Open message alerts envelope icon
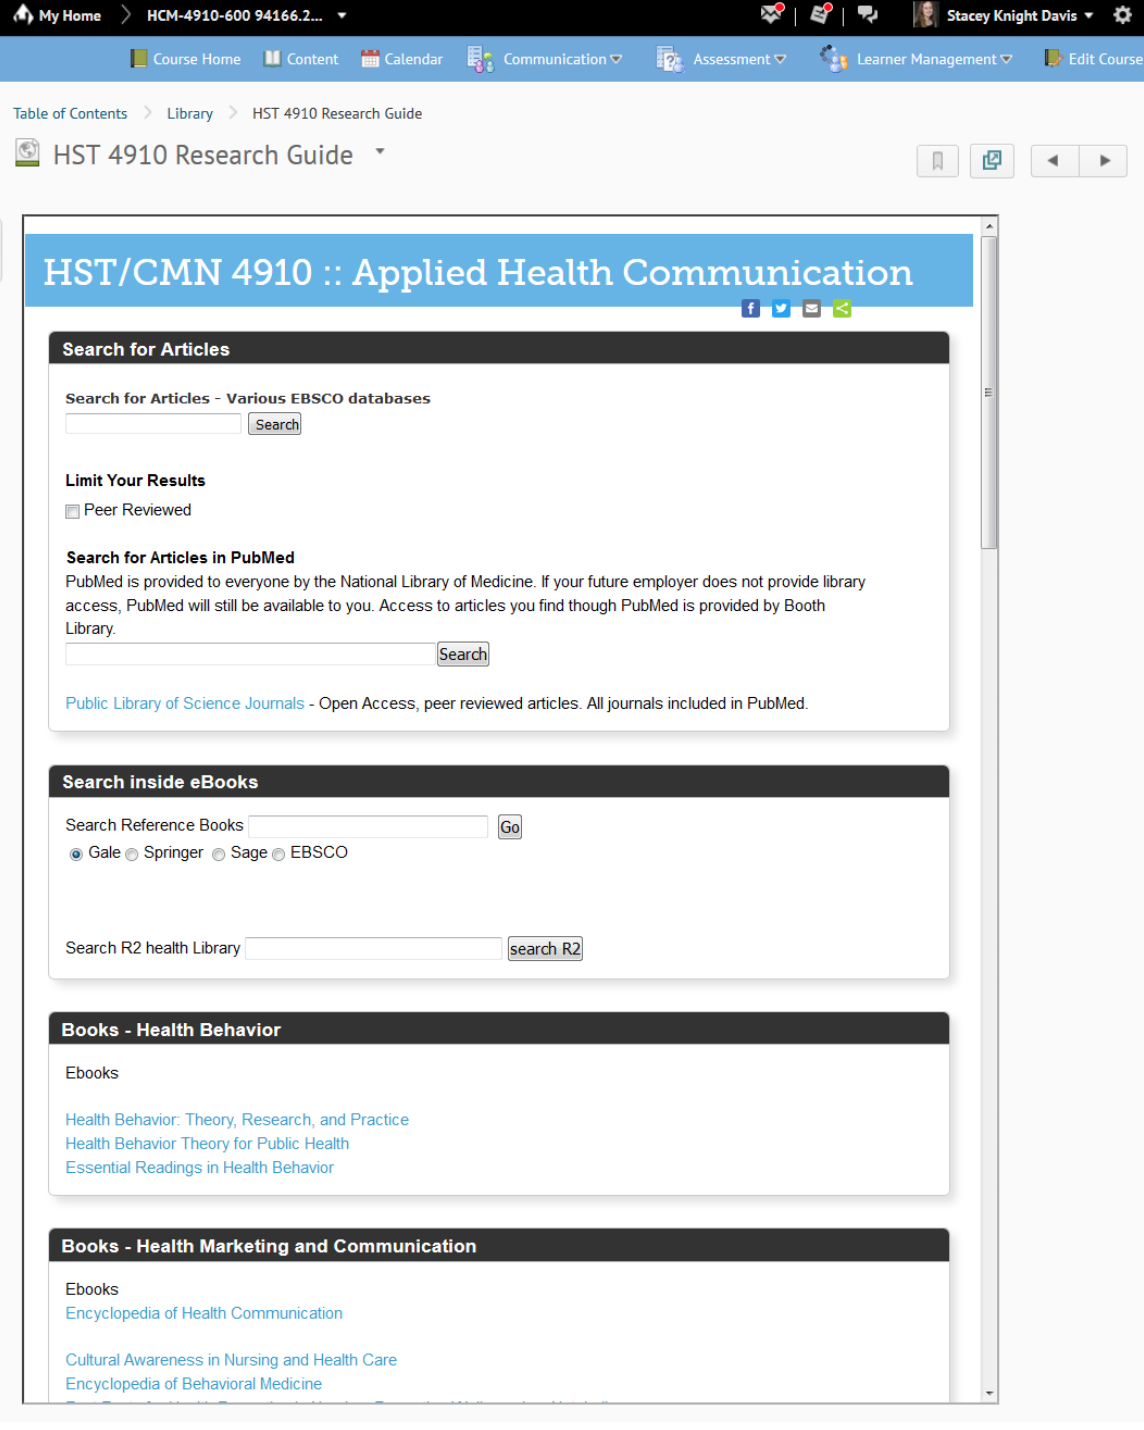1144x1430 pixels. pos(771,14)
